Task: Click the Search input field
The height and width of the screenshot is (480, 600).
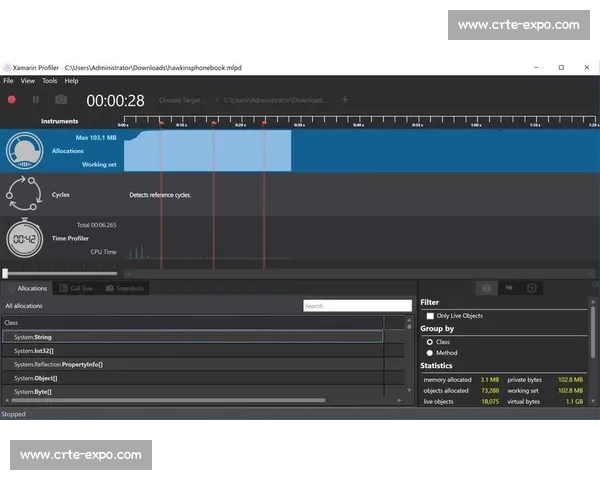Action: click(357, 306)
